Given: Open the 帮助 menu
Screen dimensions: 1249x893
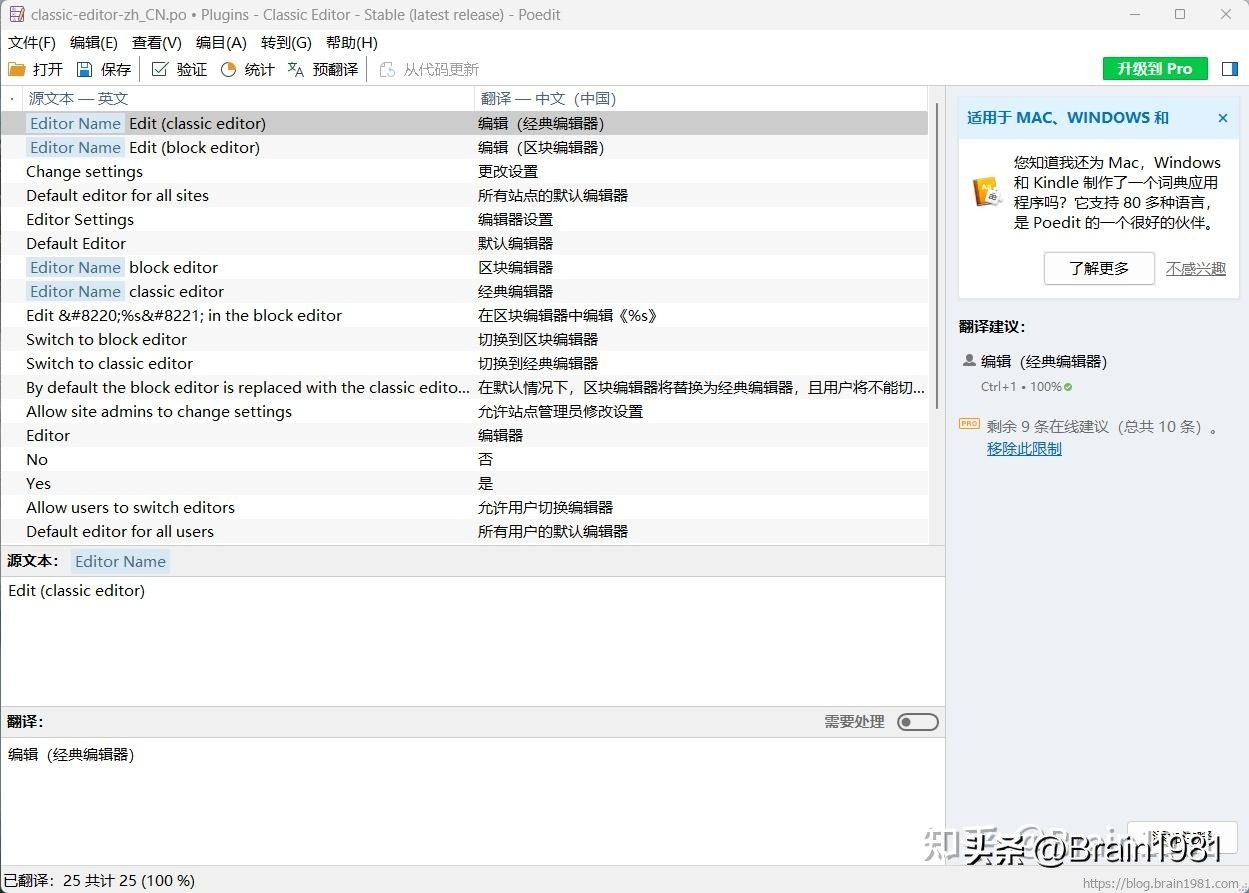Looking at the screenshot, I should (x=351, y=42).
